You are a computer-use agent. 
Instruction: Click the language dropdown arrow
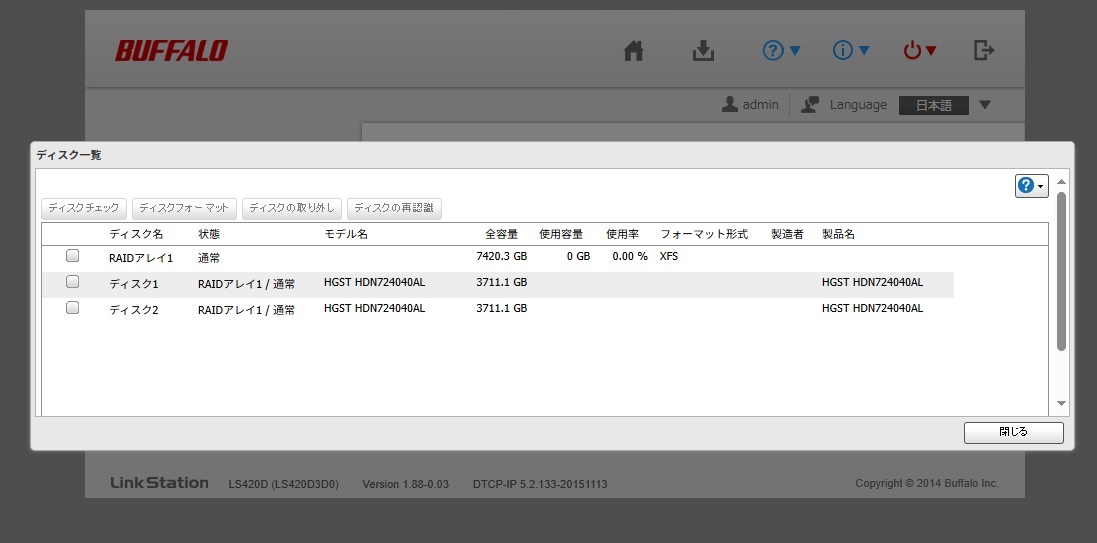(x=985, y=106)
